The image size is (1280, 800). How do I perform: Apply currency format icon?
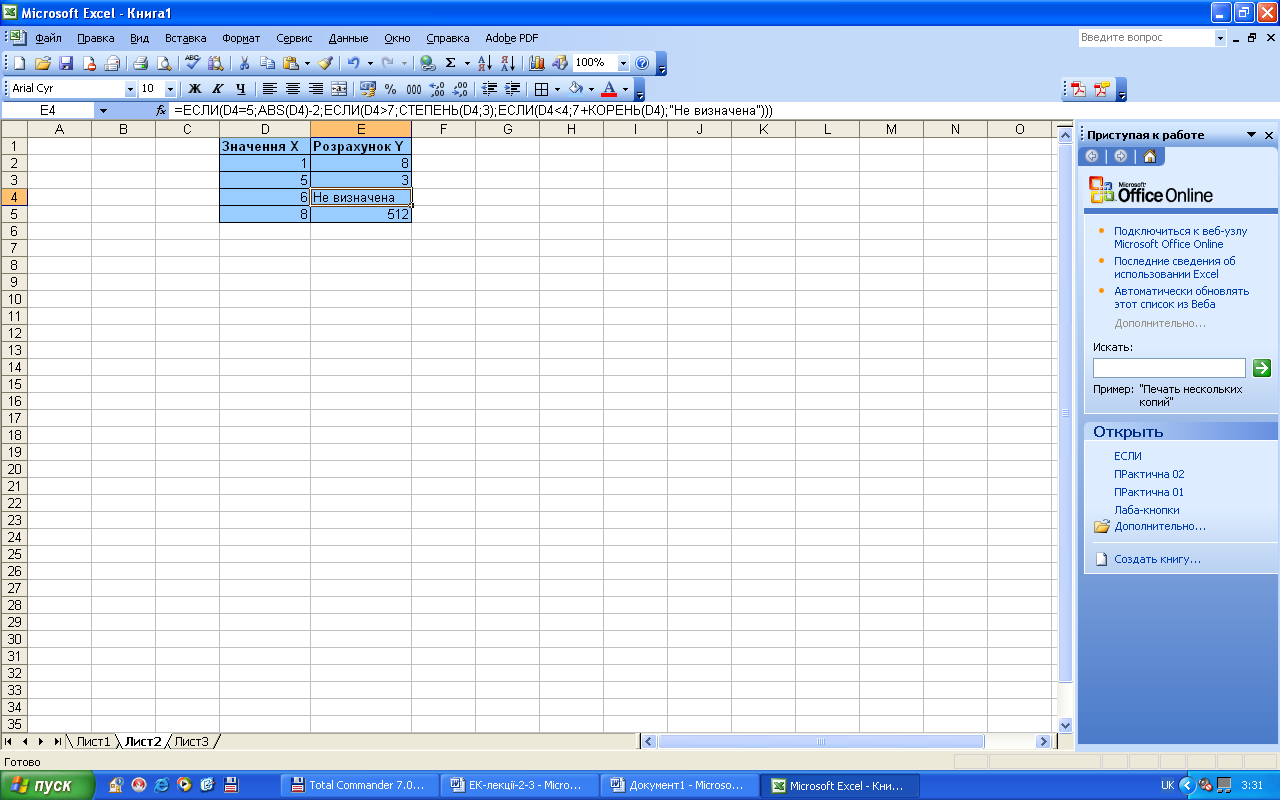(x=368, y=89)
